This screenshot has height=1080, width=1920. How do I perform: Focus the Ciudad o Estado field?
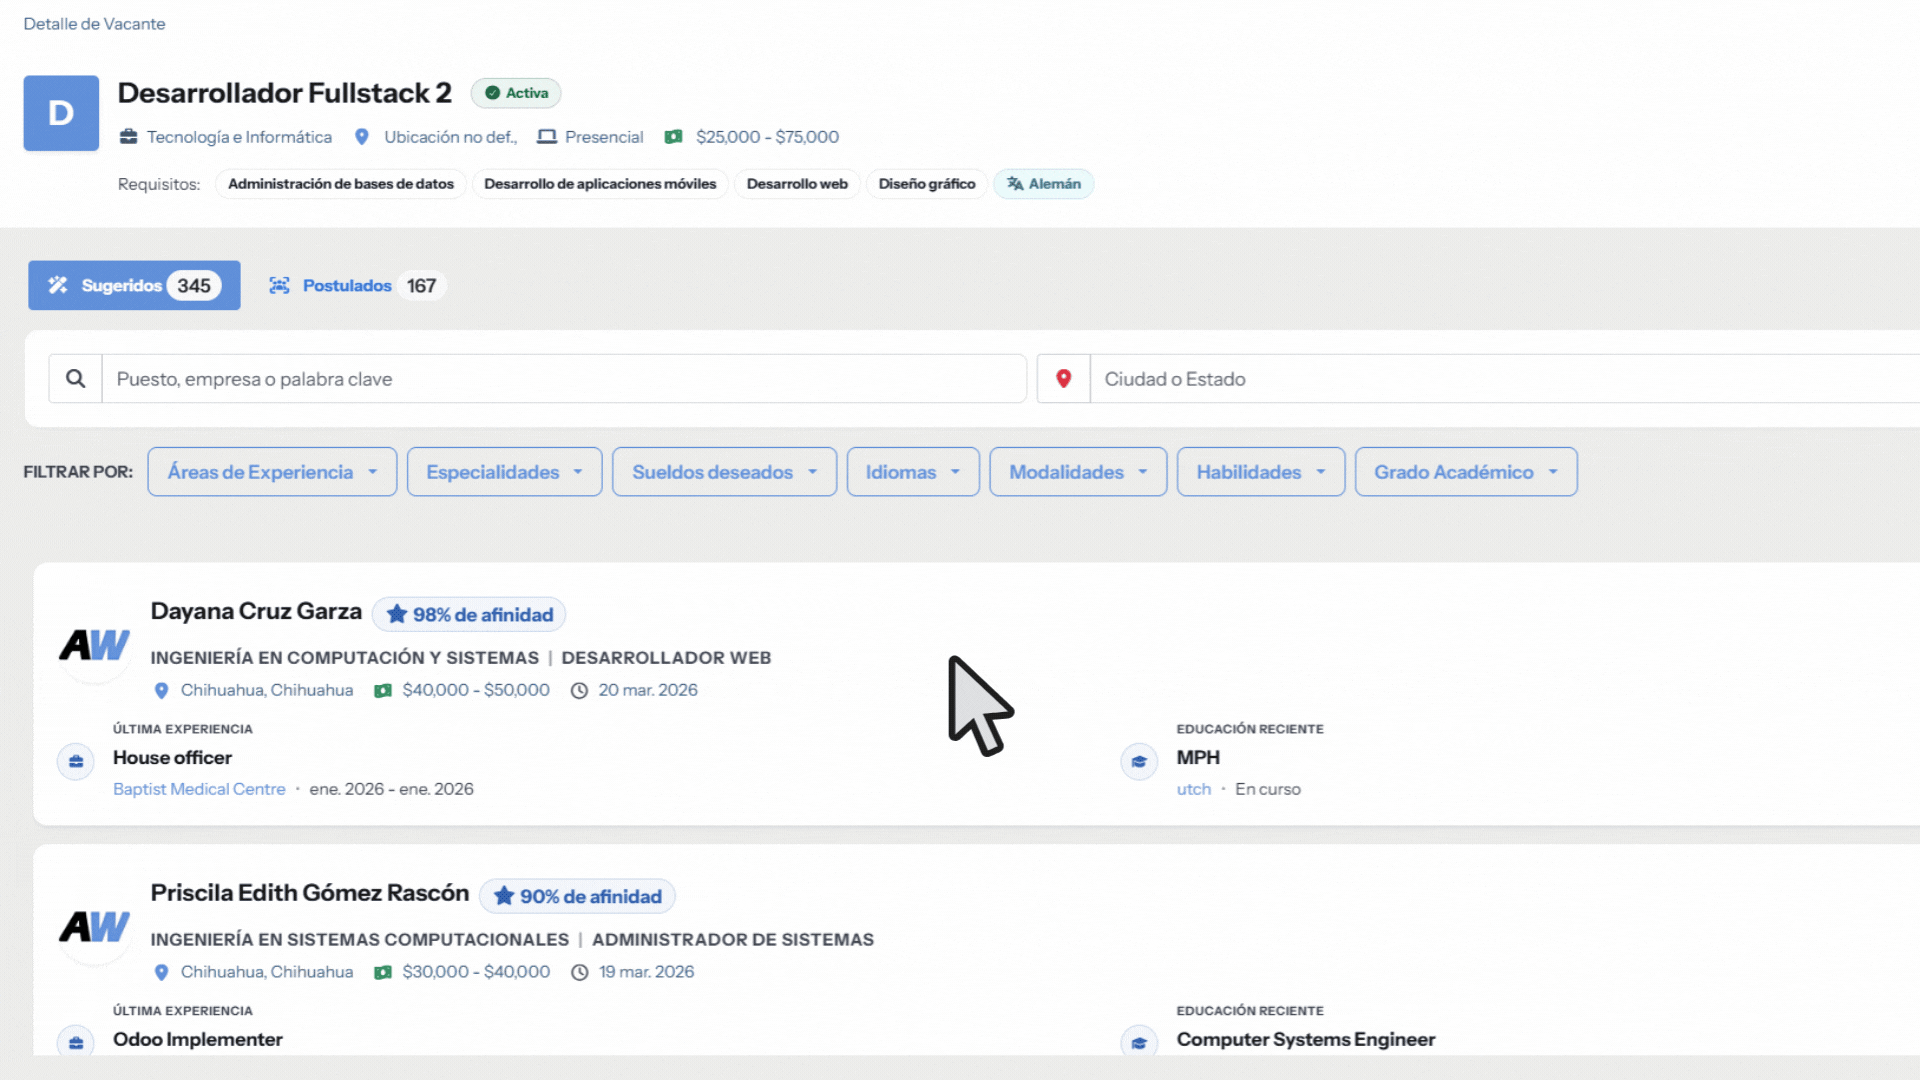(x=1500, y=379)
